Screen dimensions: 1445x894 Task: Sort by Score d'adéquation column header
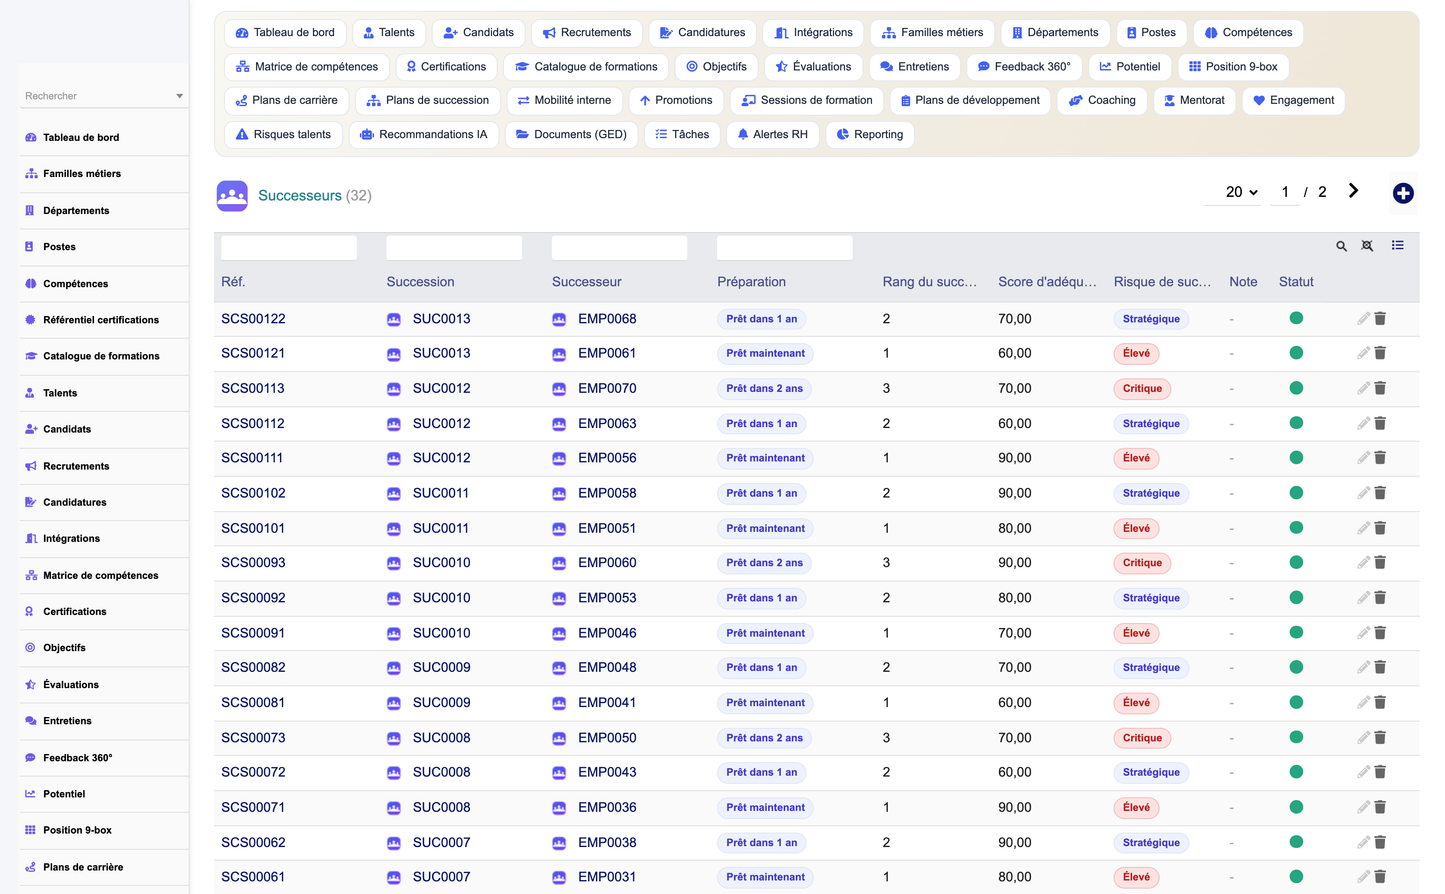tap(1047, 282)
